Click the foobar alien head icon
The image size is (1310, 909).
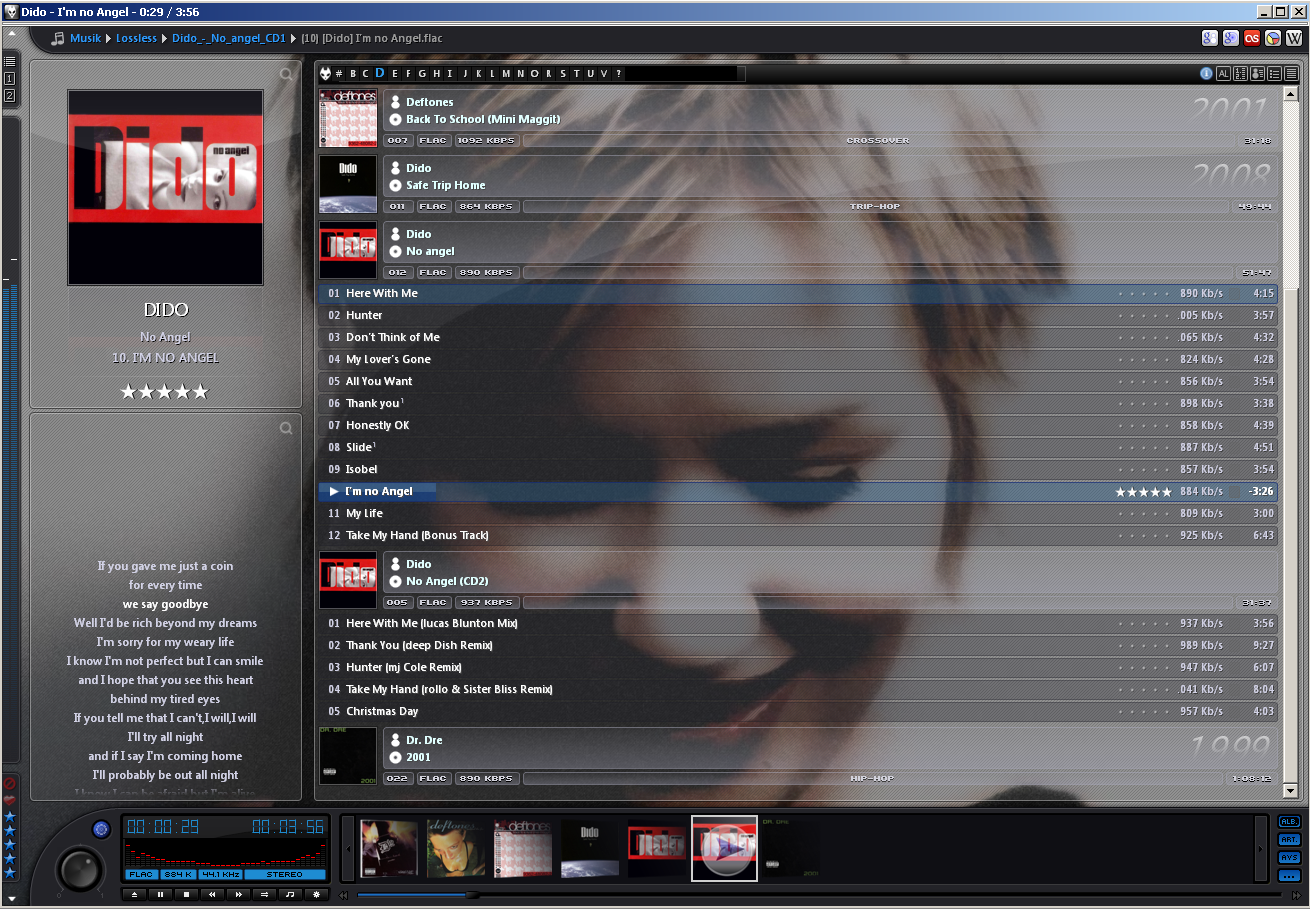325,73
